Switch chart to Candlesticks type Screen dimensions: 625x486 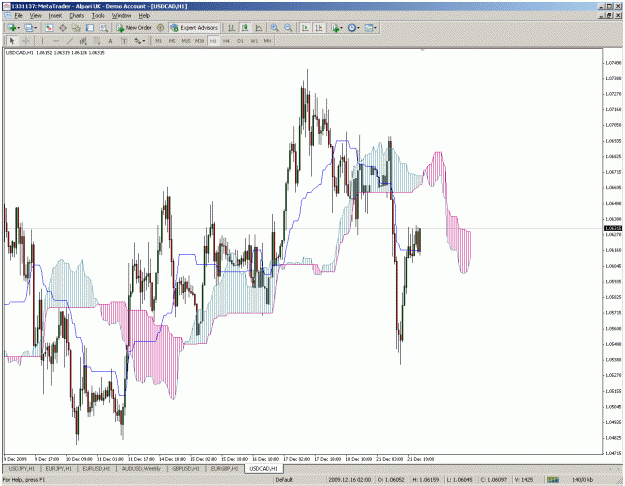click(245, 28)
